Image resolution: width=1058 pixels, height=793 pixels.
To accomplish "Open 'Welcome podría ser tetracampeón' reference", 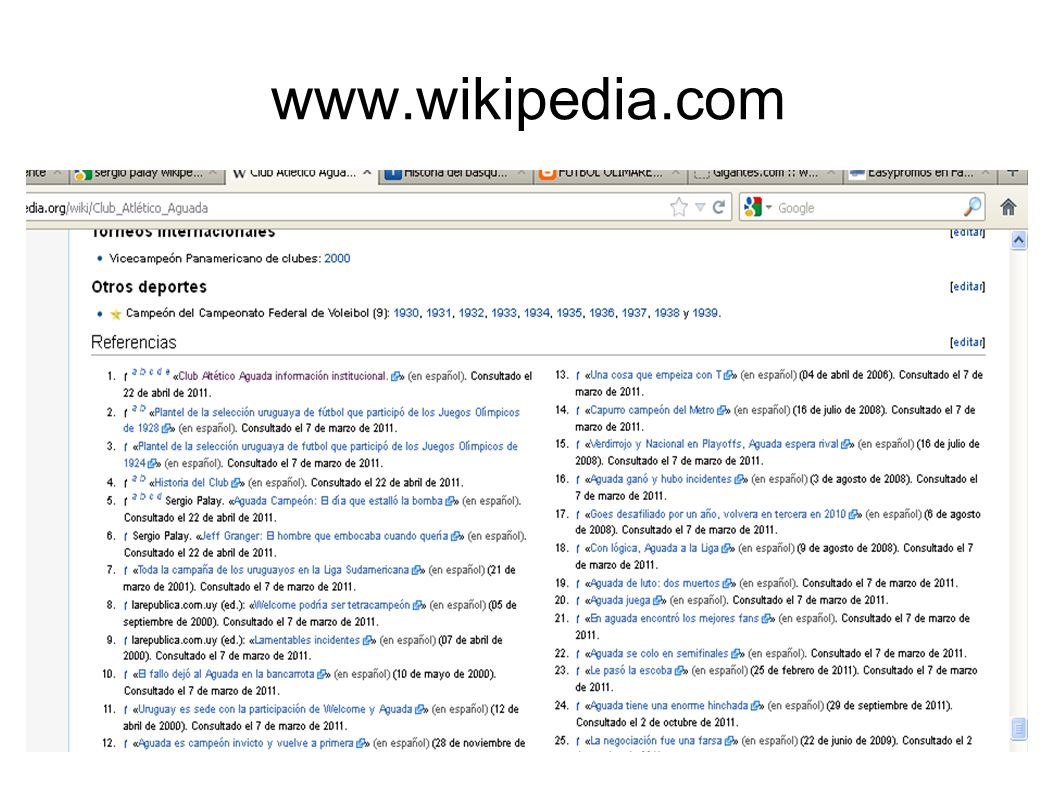I will tap(332, 605).
